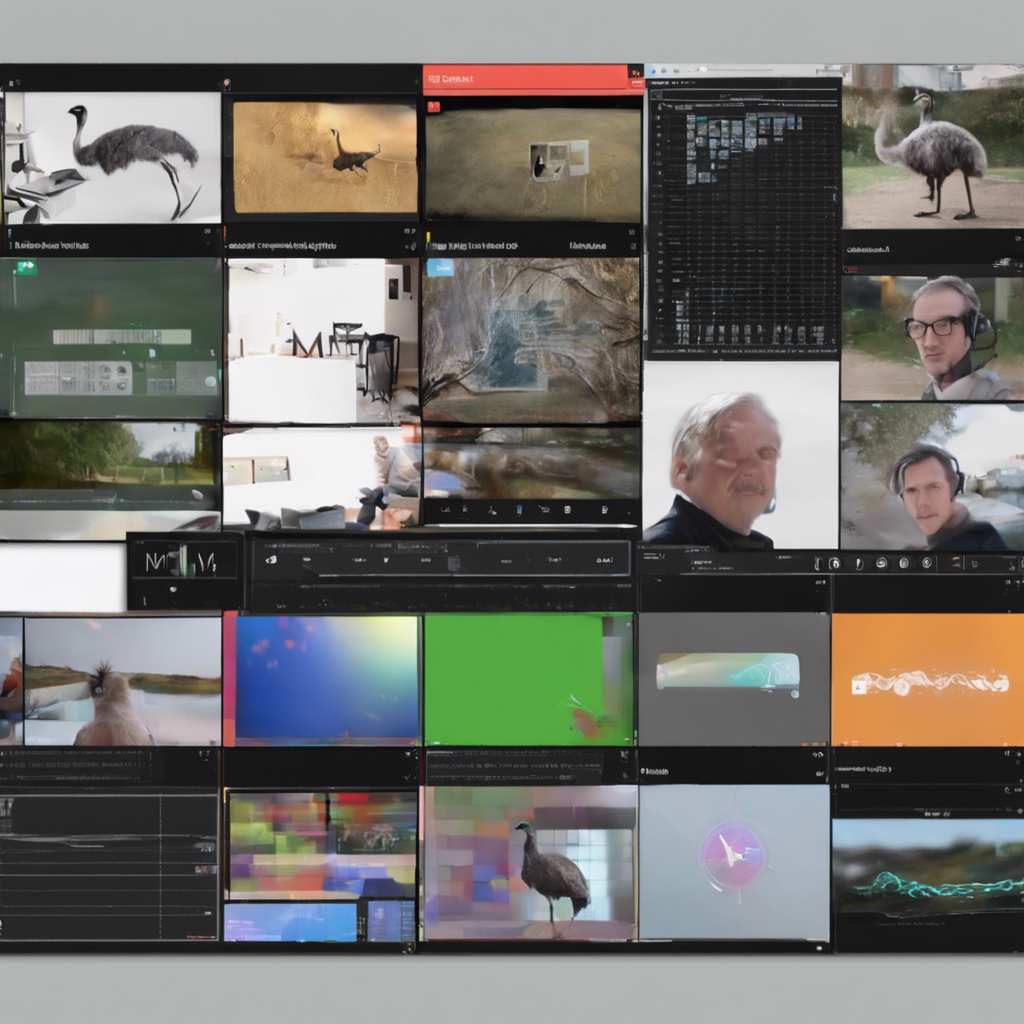
Task: Choose the blue gradient clip
Action: tap(321, 679)
